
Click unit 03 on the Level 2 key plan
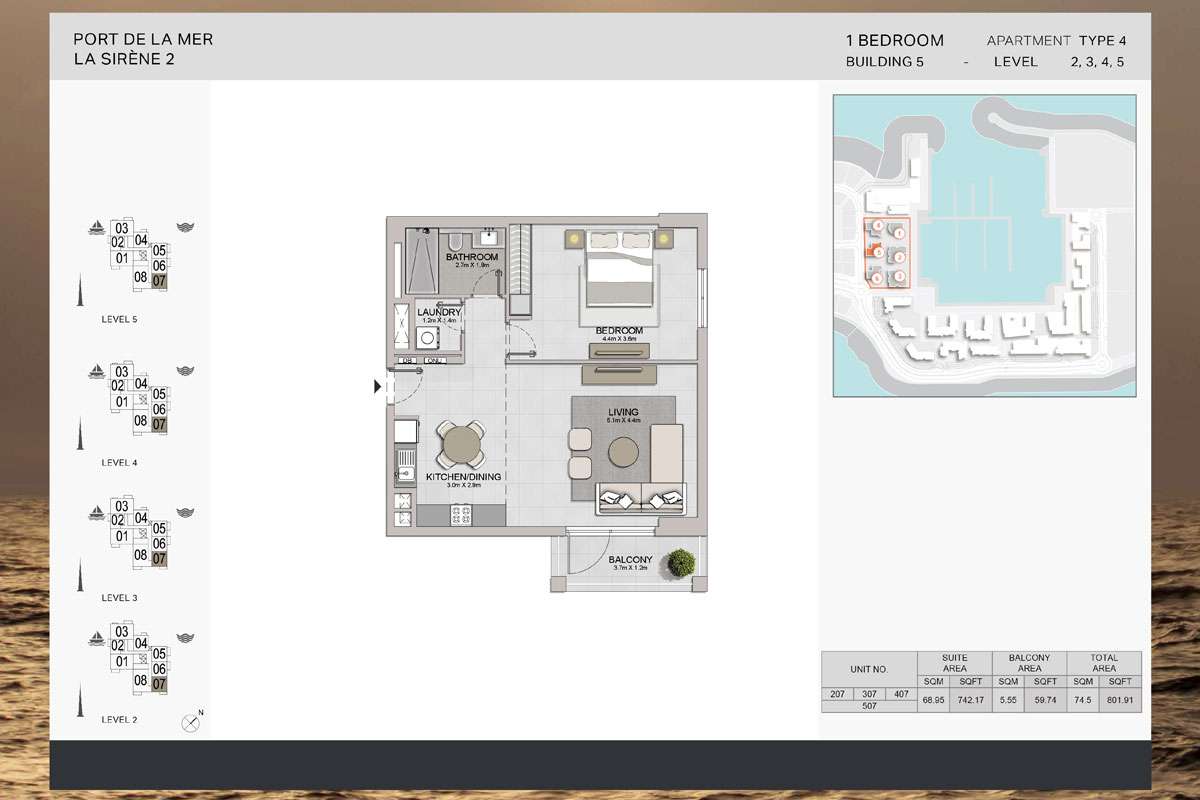[122, 631]
